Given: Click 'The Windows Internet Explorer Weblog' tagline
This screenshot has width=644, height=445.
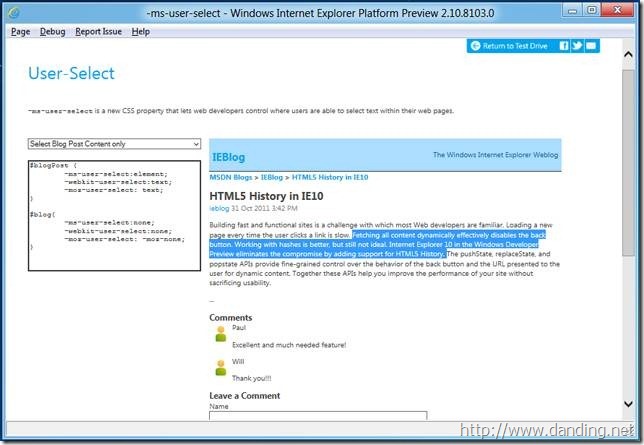Looking at the screenshot, I should point(495,155).
